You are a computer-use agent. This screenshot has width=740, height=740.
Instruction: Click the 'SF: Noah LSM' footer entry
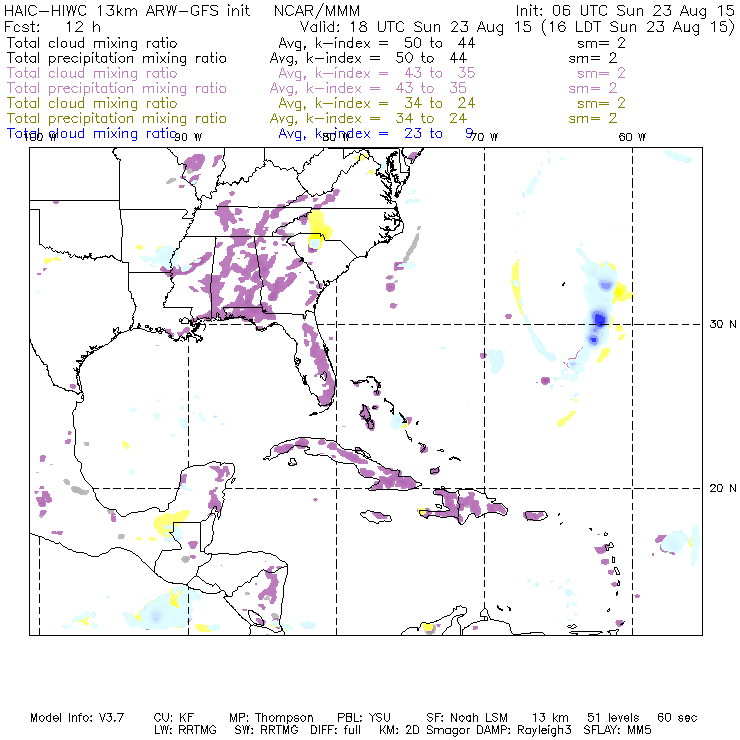[x=467, y=718]
